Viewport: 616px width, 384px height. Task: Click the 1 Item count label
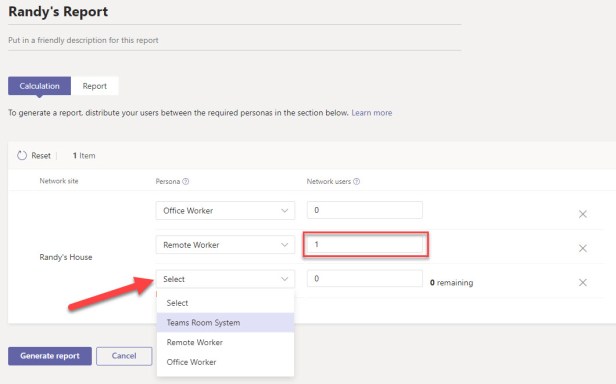pos(84,156)
